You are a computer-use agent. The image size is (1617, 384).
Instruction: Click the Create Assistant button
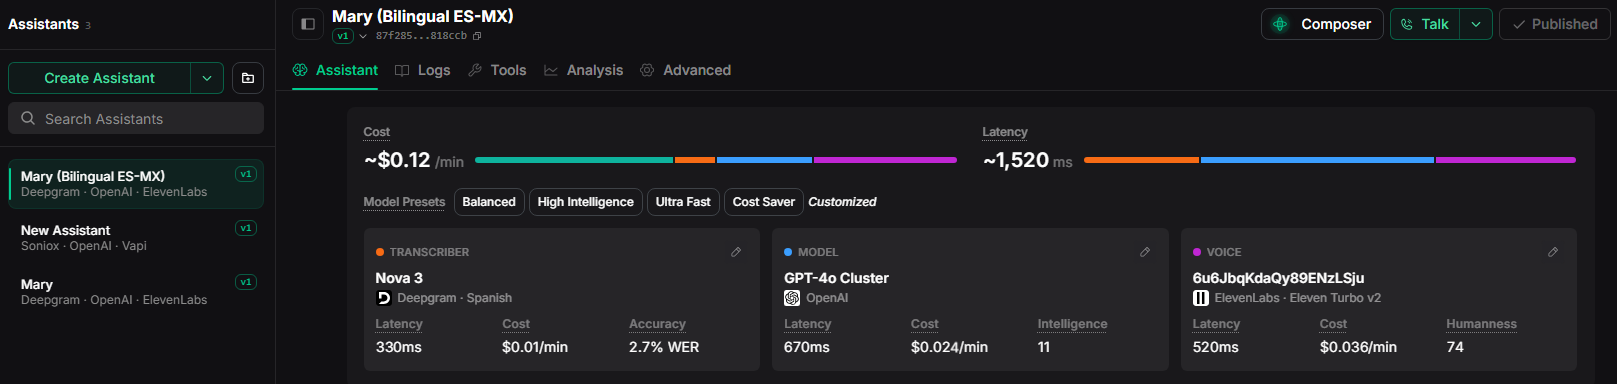pyautogui.click(x=99, y=78)
